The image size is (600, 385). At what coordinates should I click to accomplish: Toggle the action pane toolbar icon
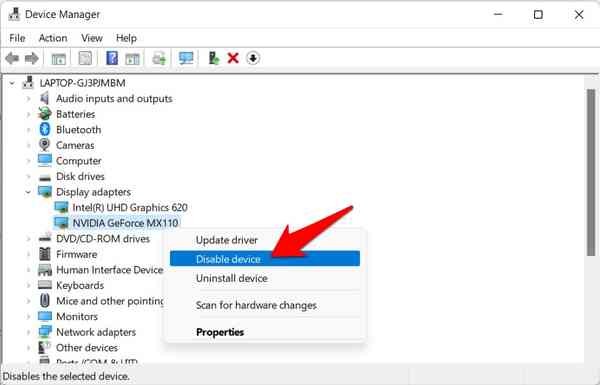(x=132, y=59)
